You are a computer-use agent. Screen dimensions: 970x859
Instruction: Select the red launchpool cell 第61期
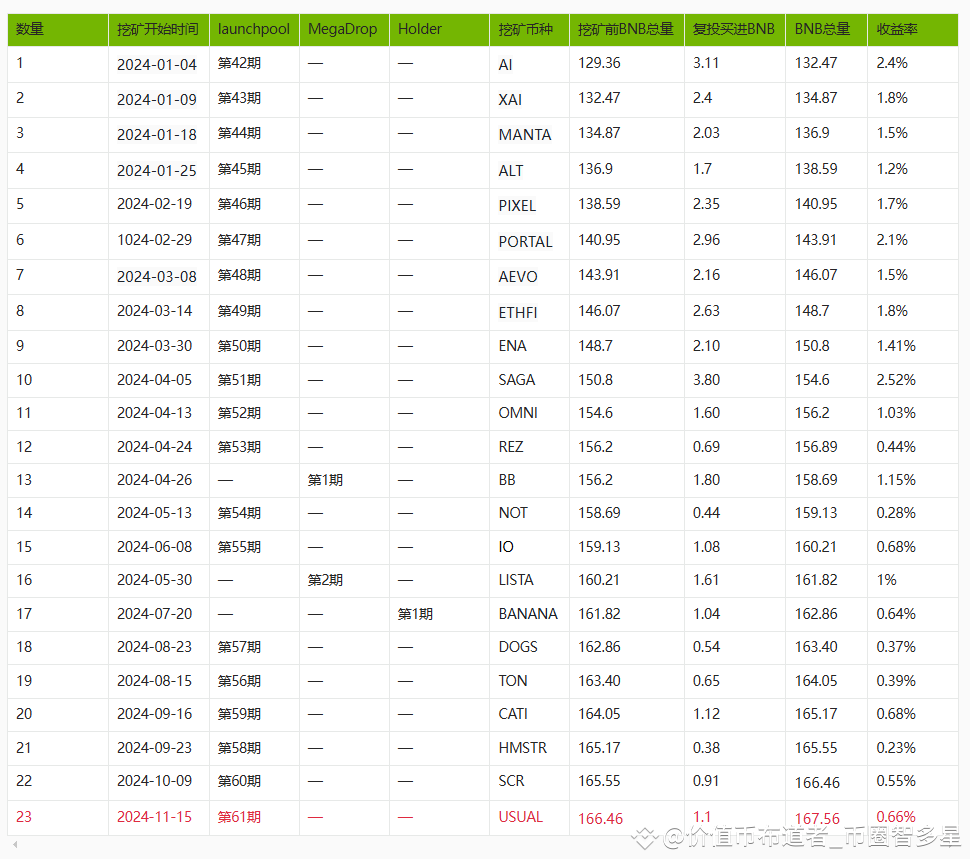coord(239,817)
